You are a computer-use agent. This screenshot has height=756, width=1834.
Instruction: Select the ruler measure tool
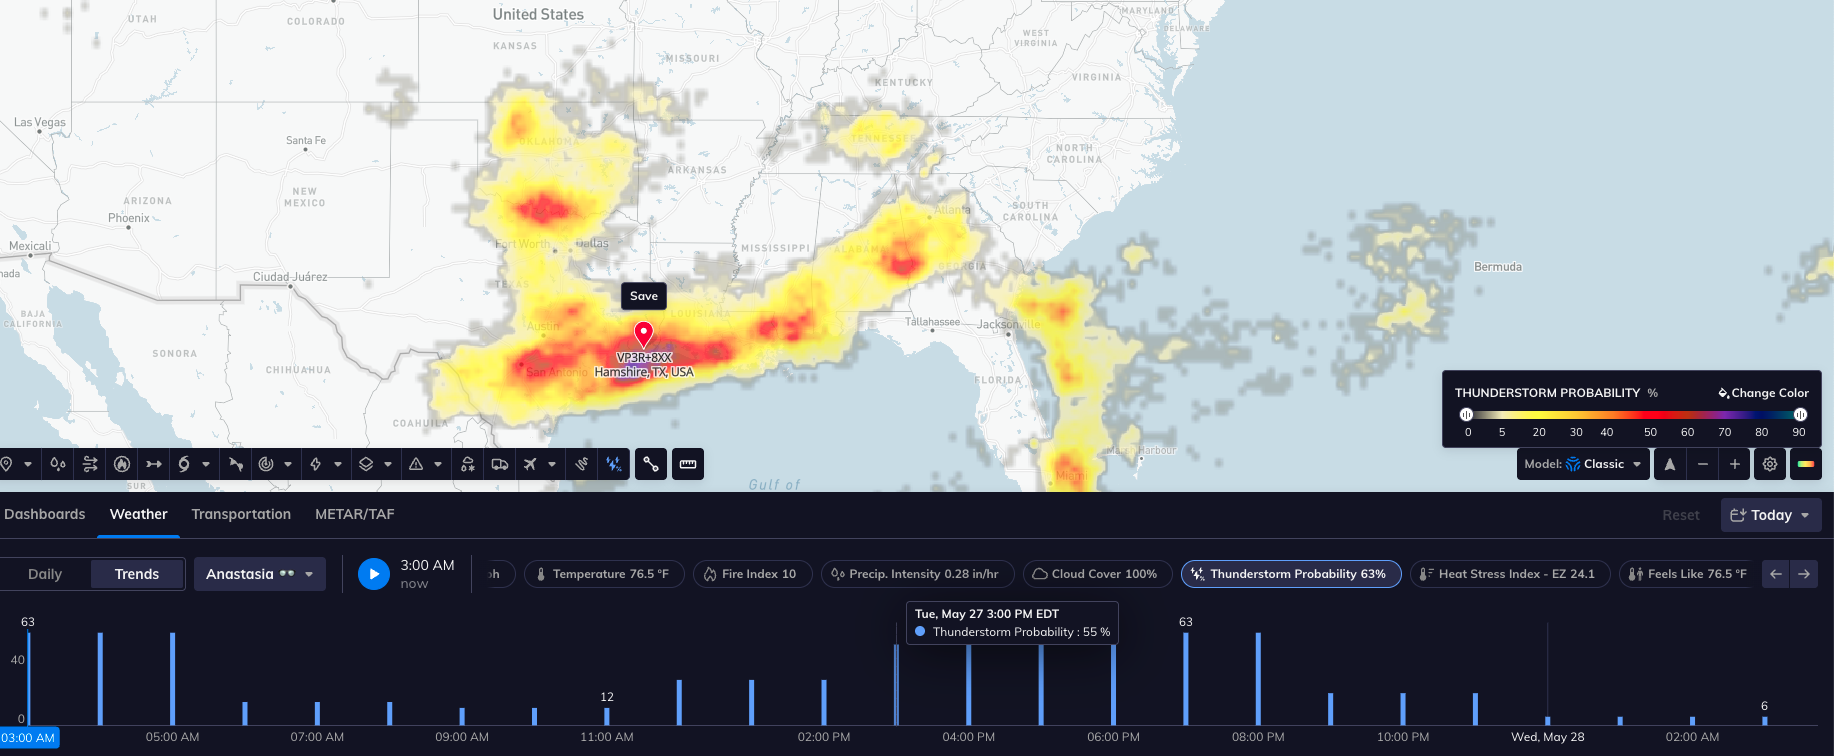coord(688,464)
